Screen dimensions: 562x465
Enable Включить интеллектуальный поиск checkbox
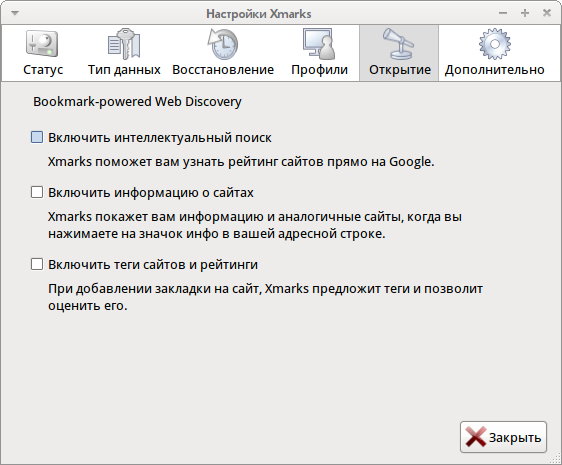(x=37, y=137)
